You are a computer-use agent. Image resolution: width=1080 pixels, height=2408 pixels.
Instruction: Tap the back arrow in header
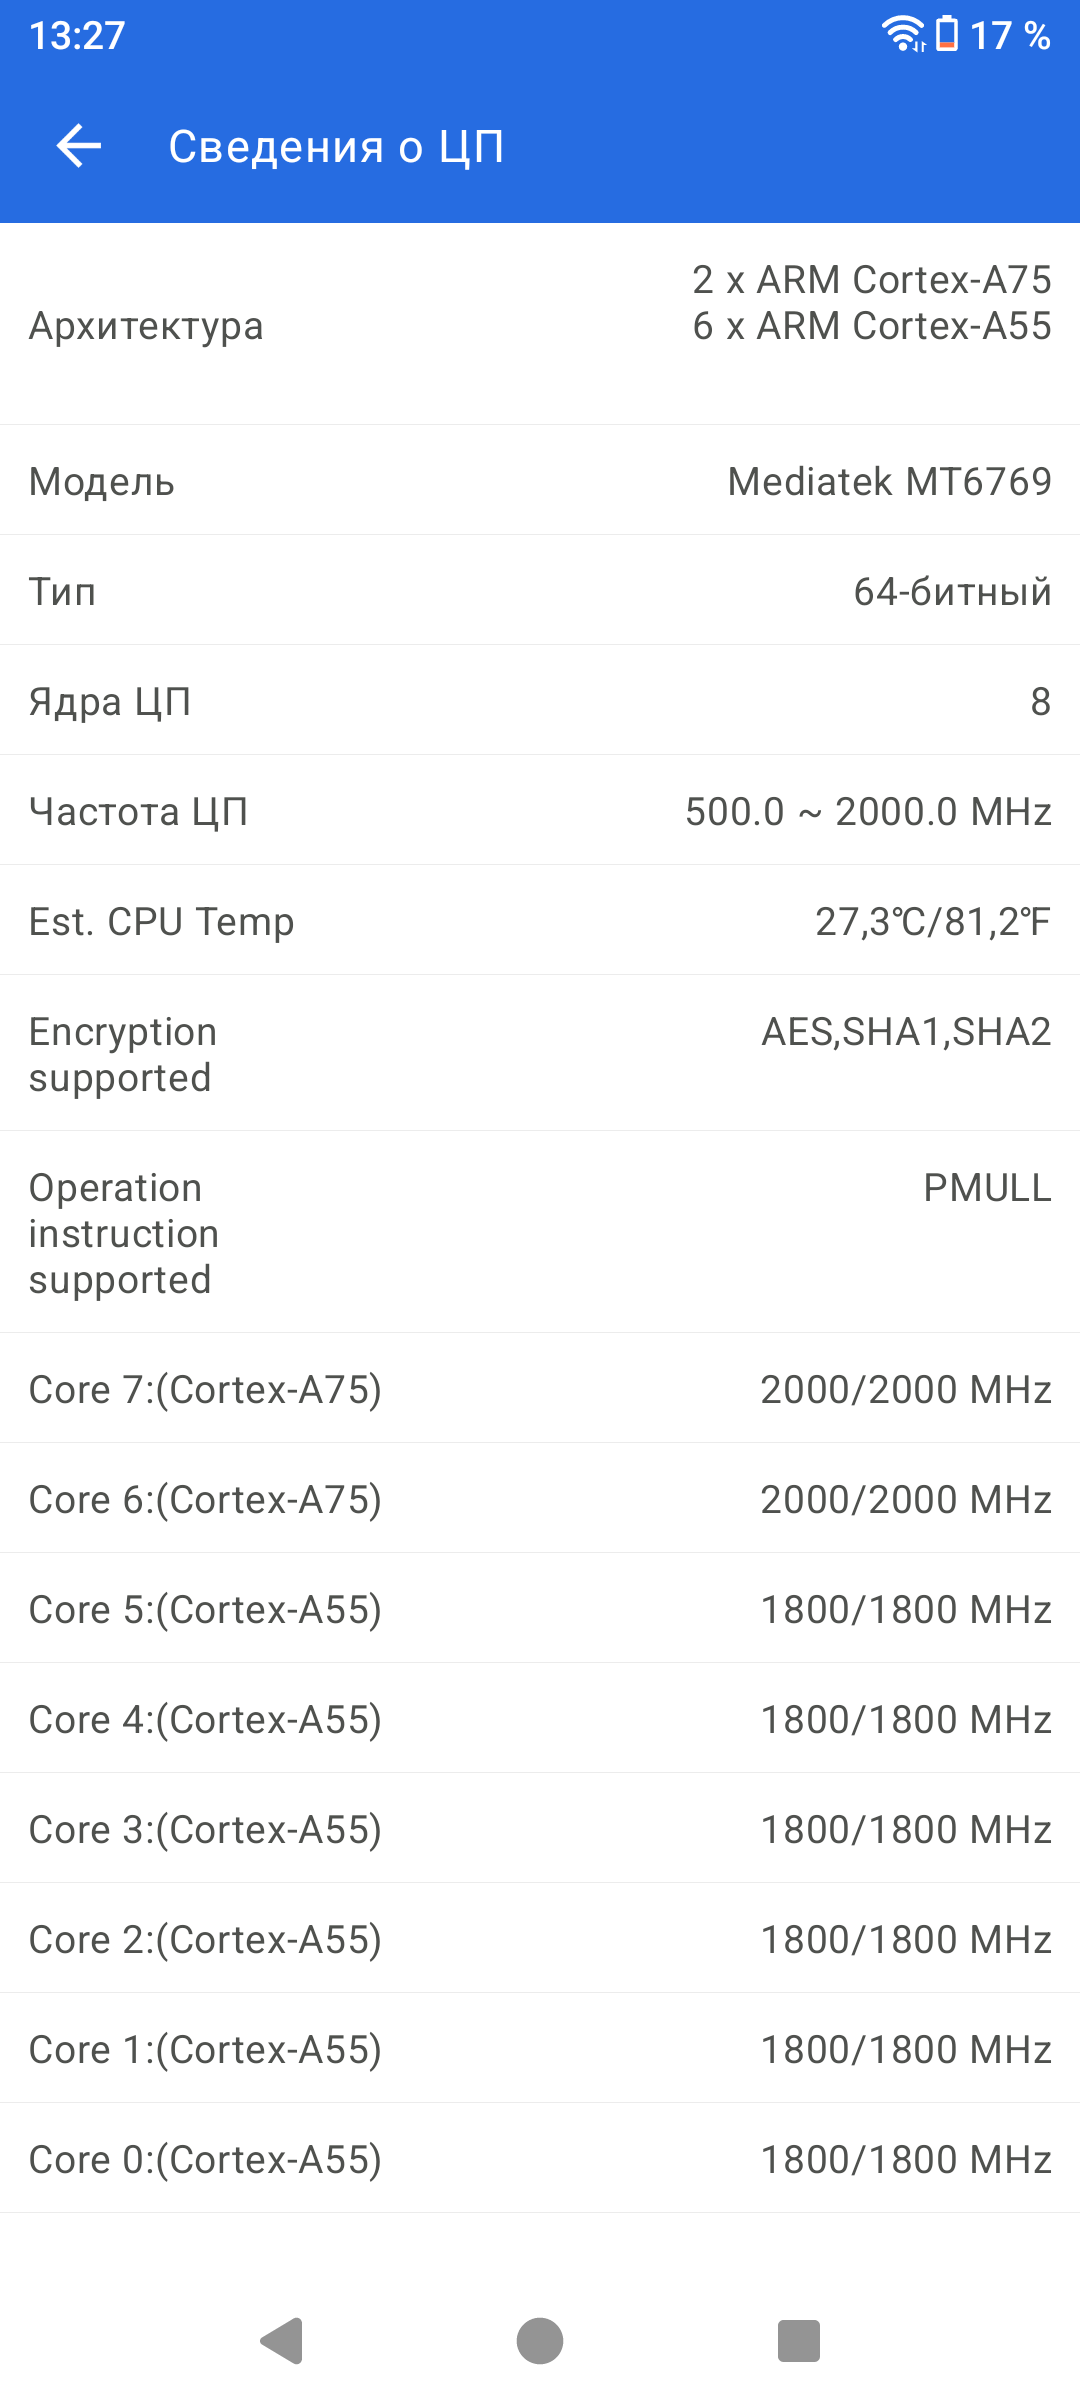(x=79, y=146)
